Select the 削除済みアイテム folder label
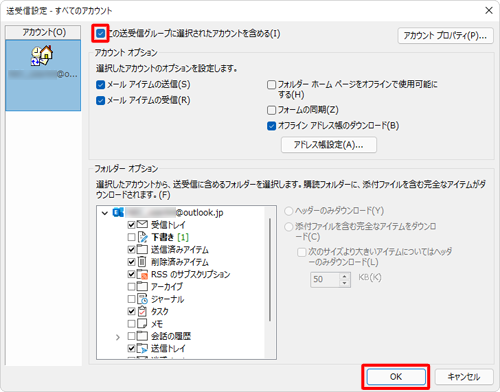Image resolution: width=500 pixels, height=392 pixels. (x=180, y=262)
